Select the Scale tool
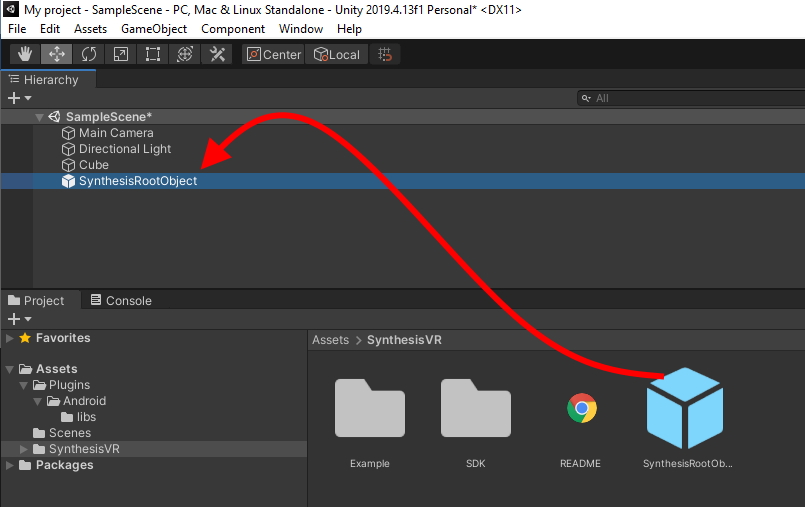805x507 pixels. (x=121, y=54)
